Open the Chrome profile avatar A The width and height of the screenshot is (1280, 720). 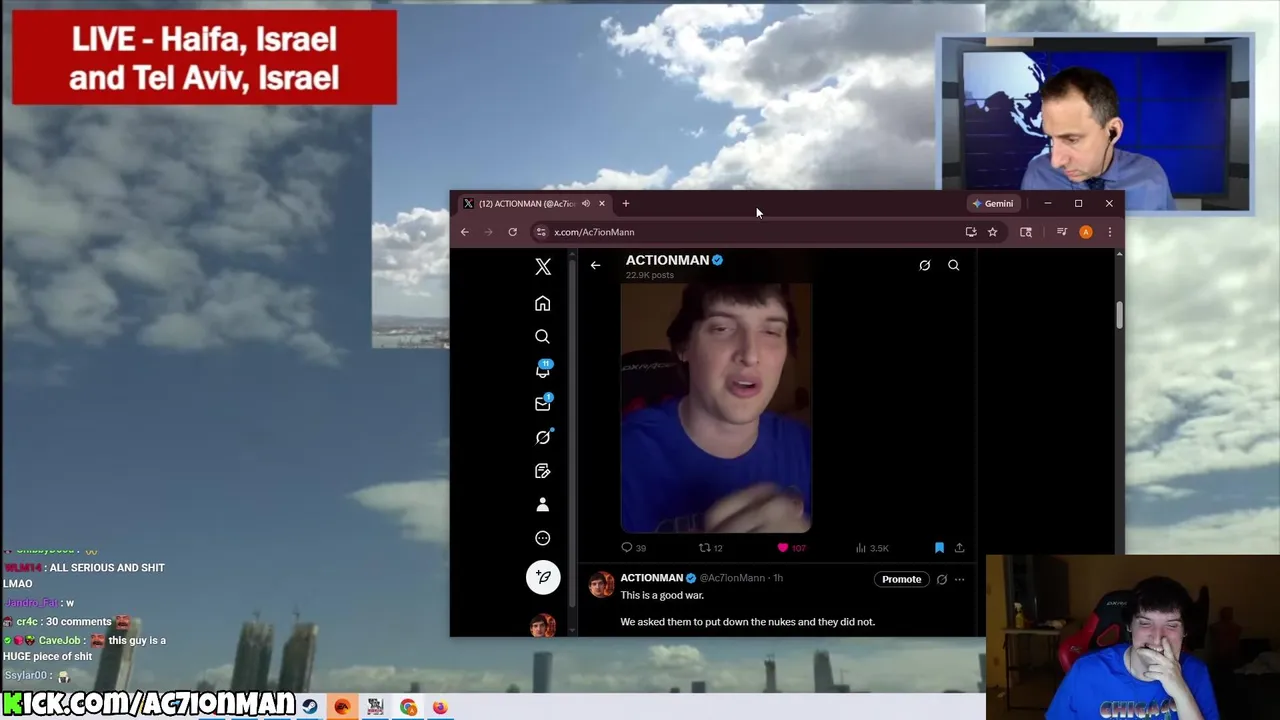(1086, 232)
